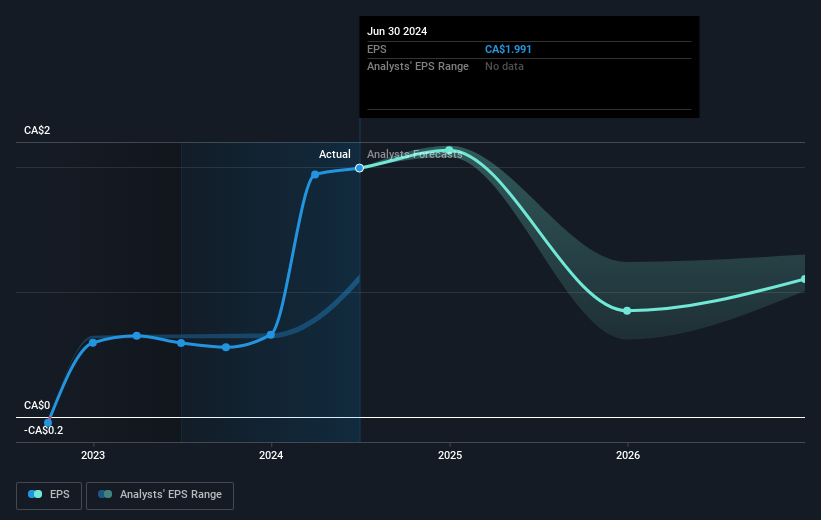Screen dimensions: 821x520
Task: Click the 2023 x-axis label
Action: point(93,455)
